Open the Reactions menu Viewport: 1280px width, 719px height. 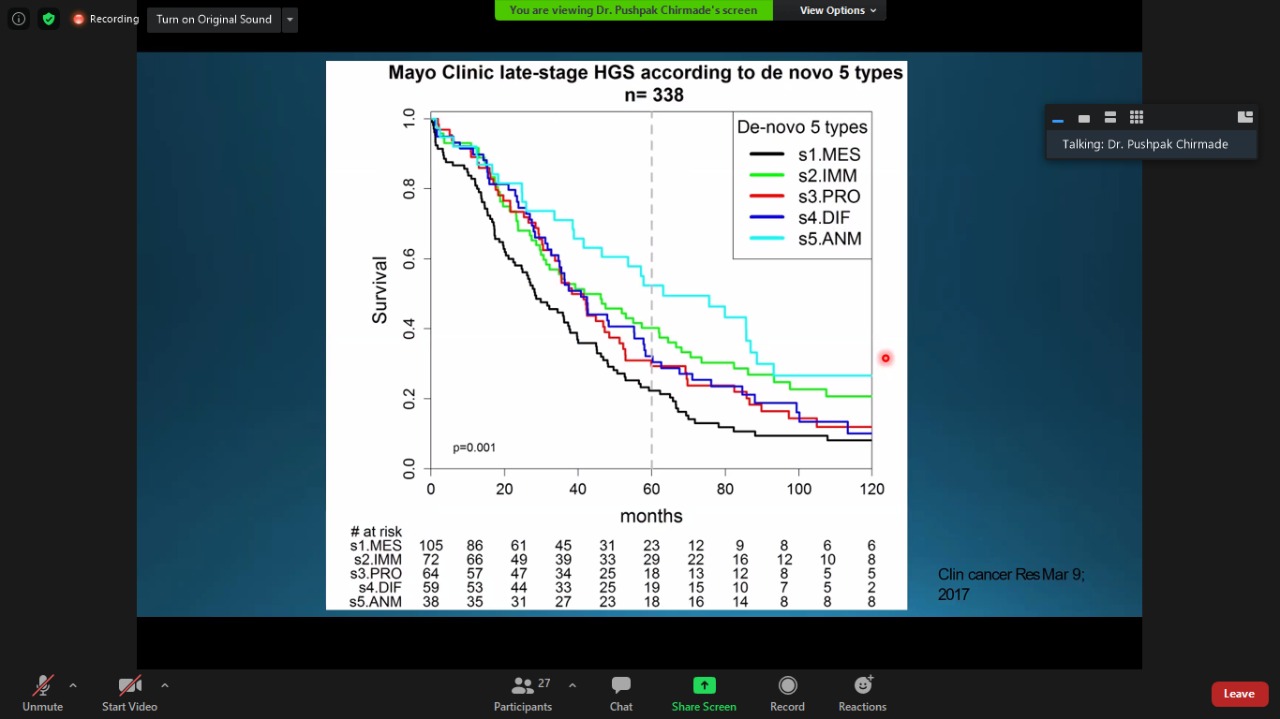click(862, 693)
